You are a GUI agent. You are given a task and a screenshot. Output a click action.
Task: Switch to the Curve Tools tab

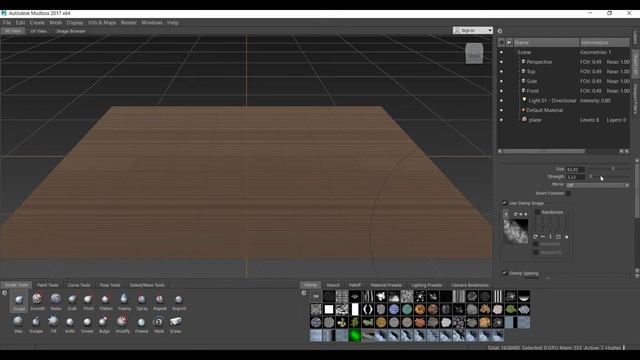pos(79,285)
